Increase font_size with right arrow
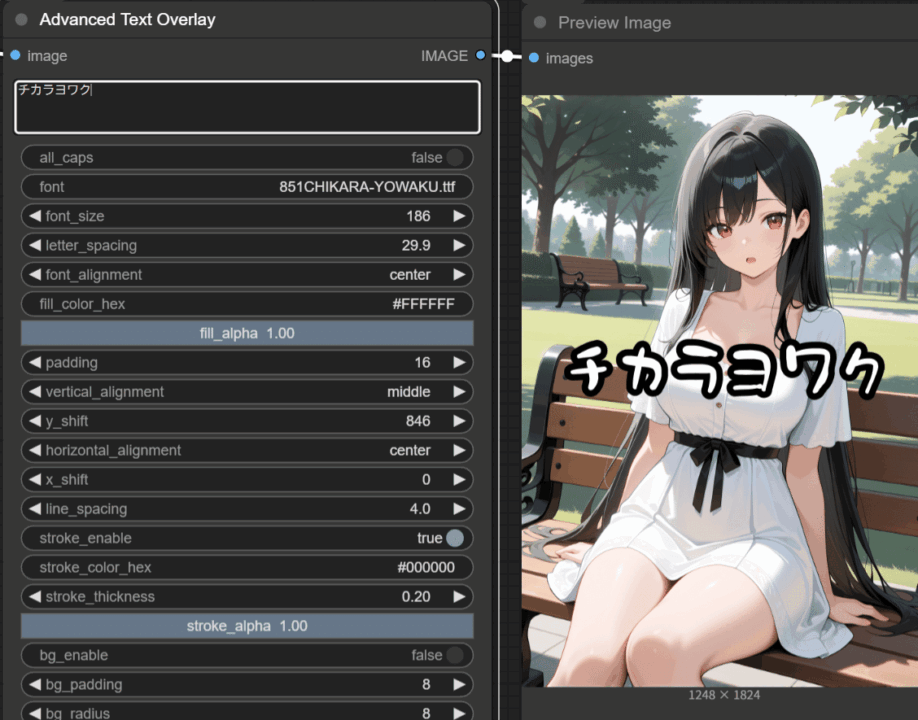This screenshot has height=720, width=918. [460, 216]
